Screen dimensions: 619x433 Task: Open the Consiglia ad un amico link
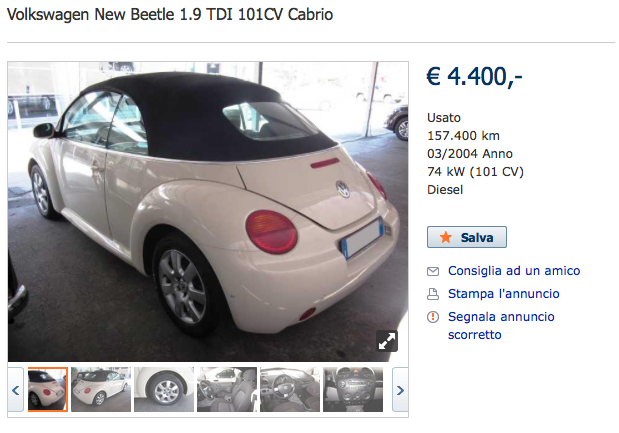(514, 271)
